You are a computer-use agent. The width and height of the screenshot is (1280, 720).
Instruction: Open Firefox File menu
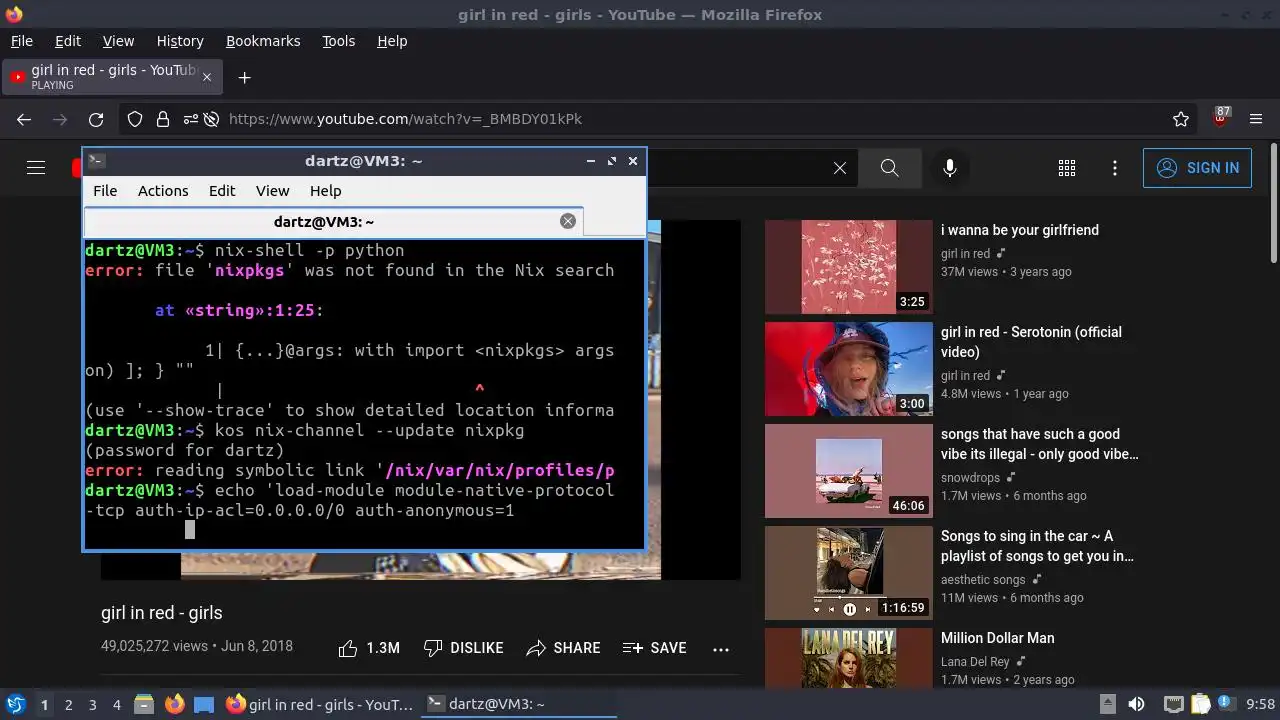pyautogui.click(x=21, y=41)
